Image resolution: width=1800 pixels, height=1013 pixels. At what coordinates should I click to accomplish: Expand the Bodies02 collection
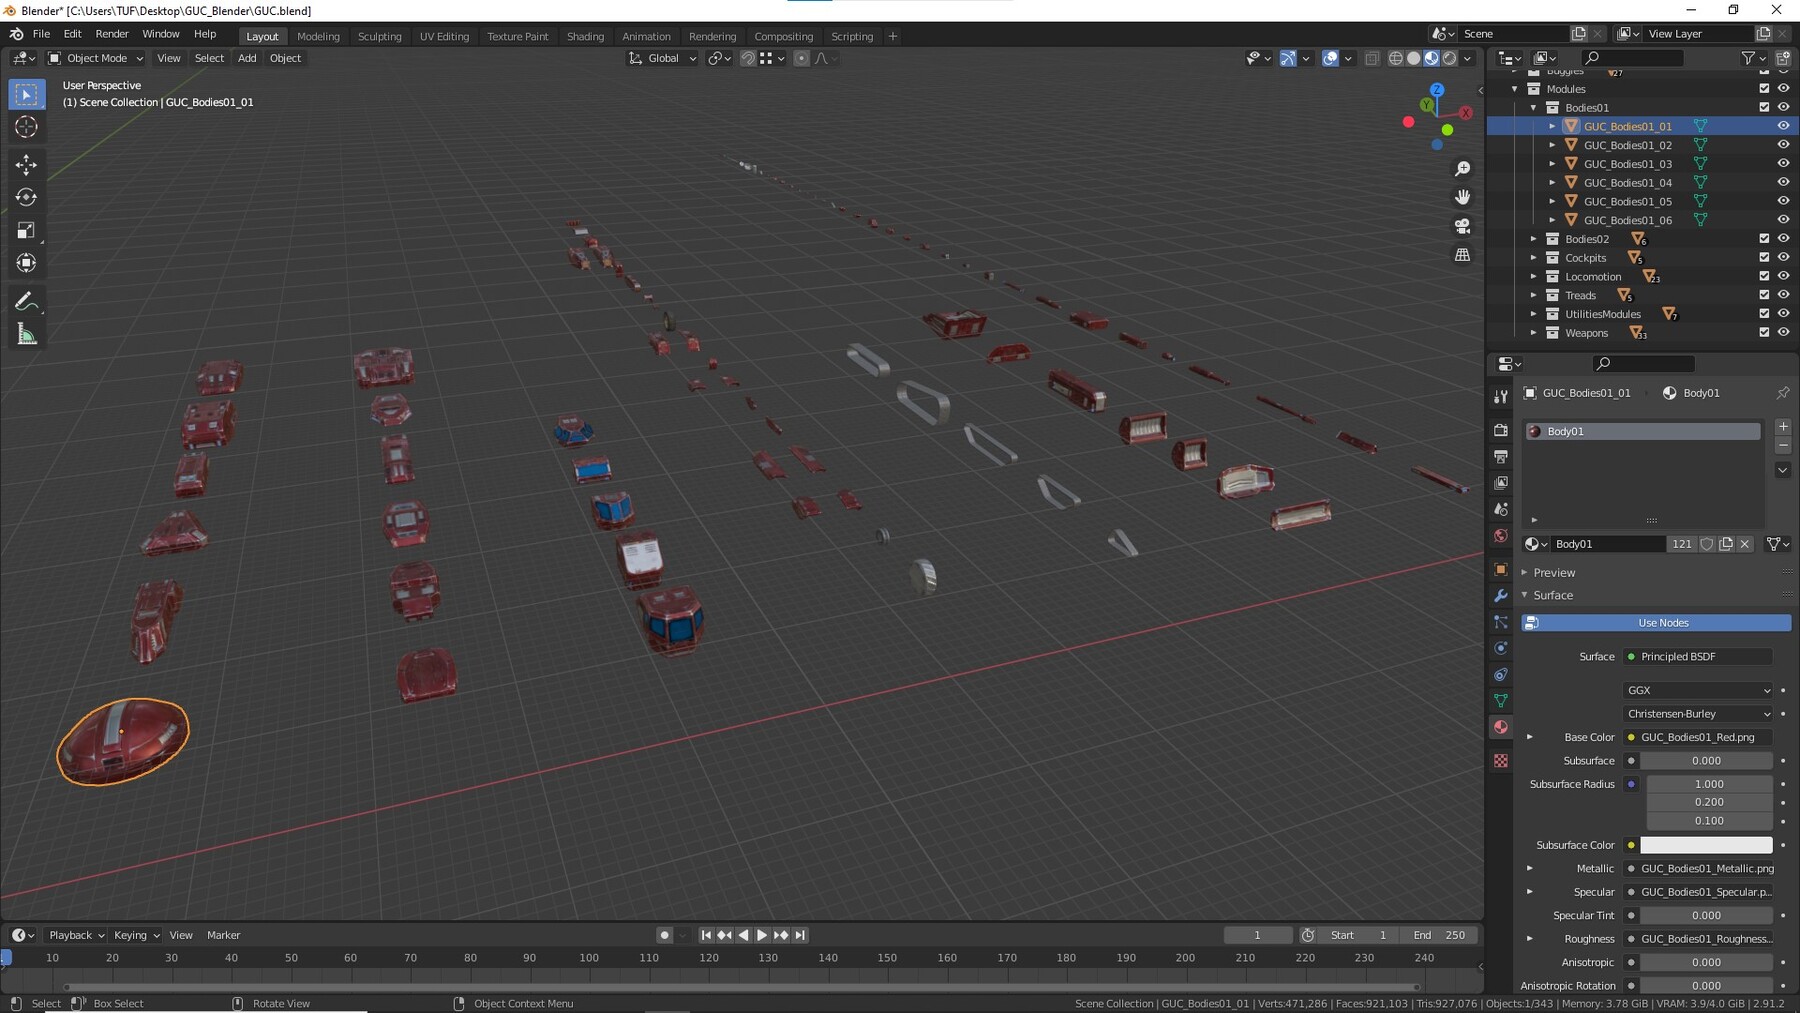coord(1535,238)
